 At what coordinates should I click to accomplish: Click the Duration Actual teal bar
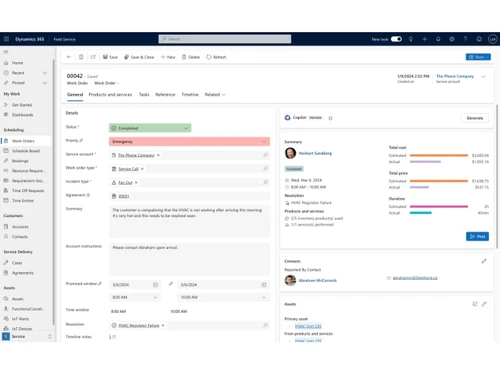click(x=421, y=213)
